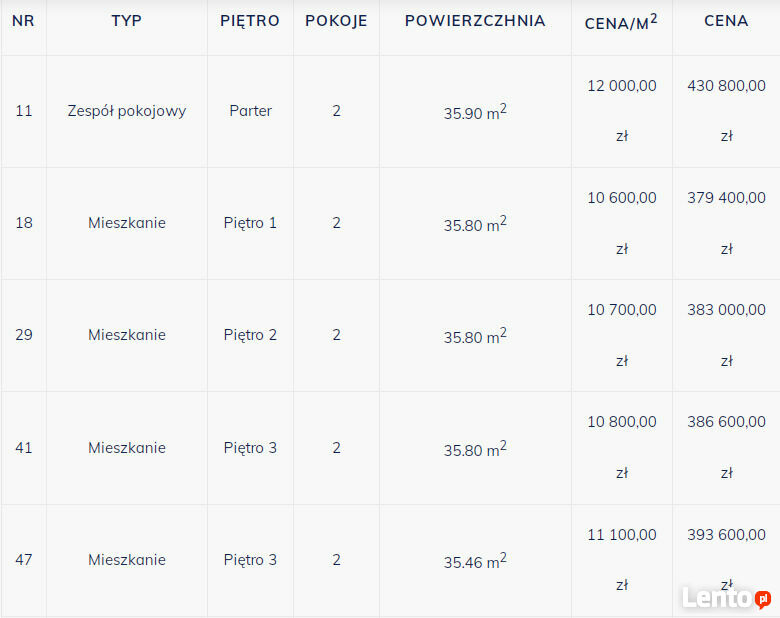The width and height of the screenshot is (780, 618).
Task: Select unit number 29 cell
Action: (23, 335)
